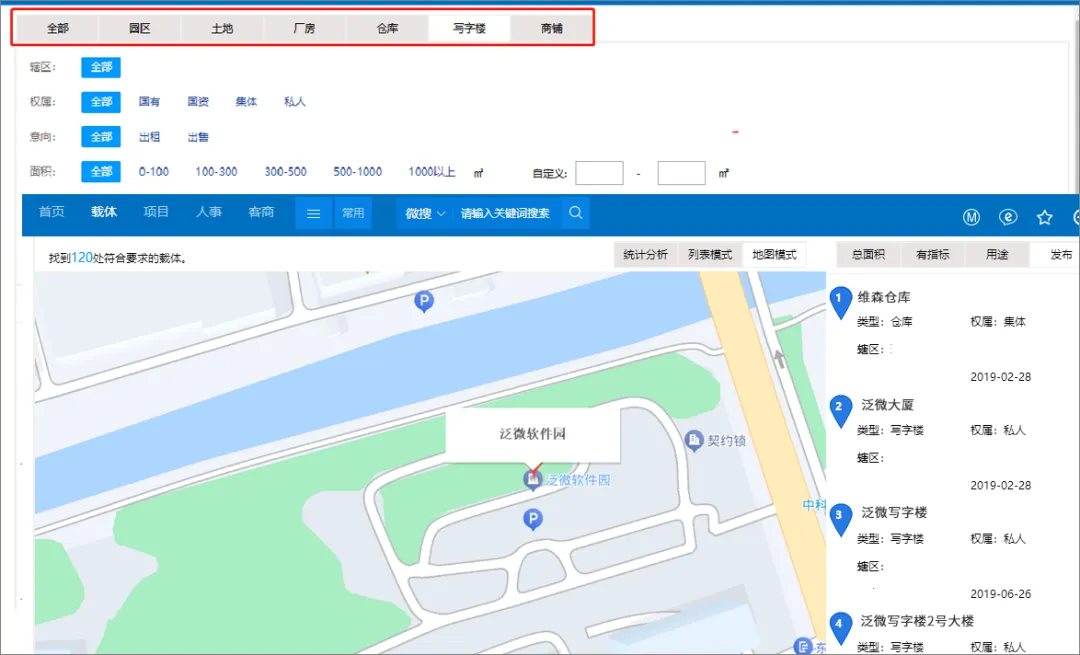Open the 常用 shortcuts menu
Image resolution: width=1080 pixels, height=655 pixels.
353,213
